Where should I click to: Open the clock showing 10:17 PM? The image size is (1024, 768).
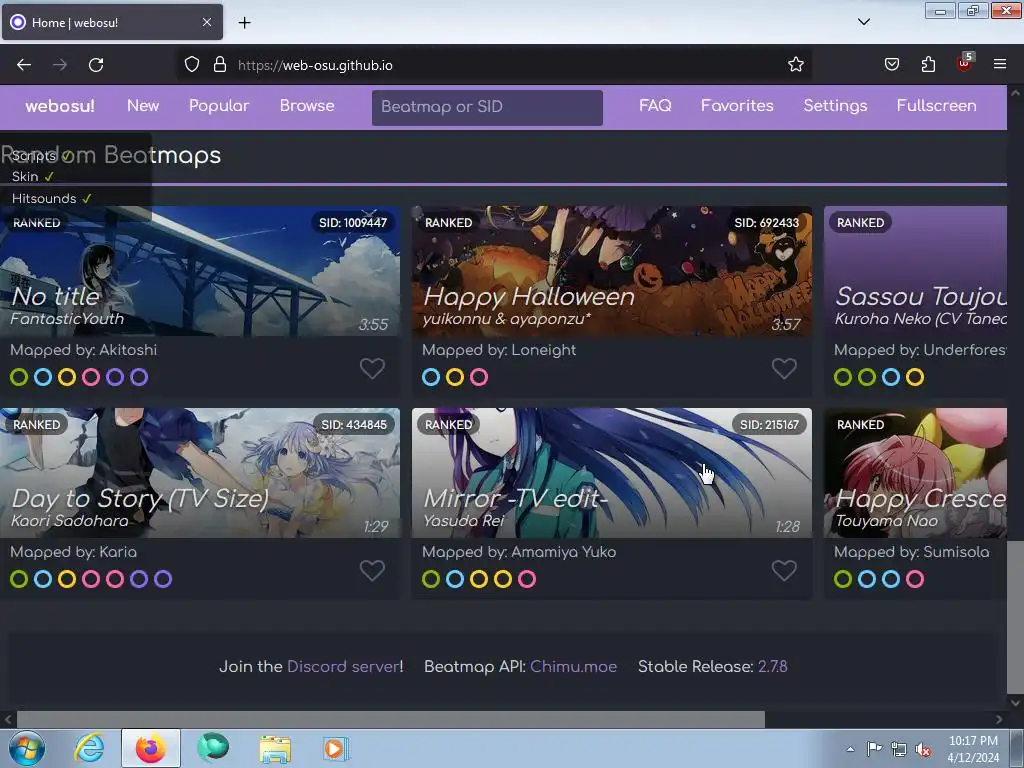click(x=973, y=749)
